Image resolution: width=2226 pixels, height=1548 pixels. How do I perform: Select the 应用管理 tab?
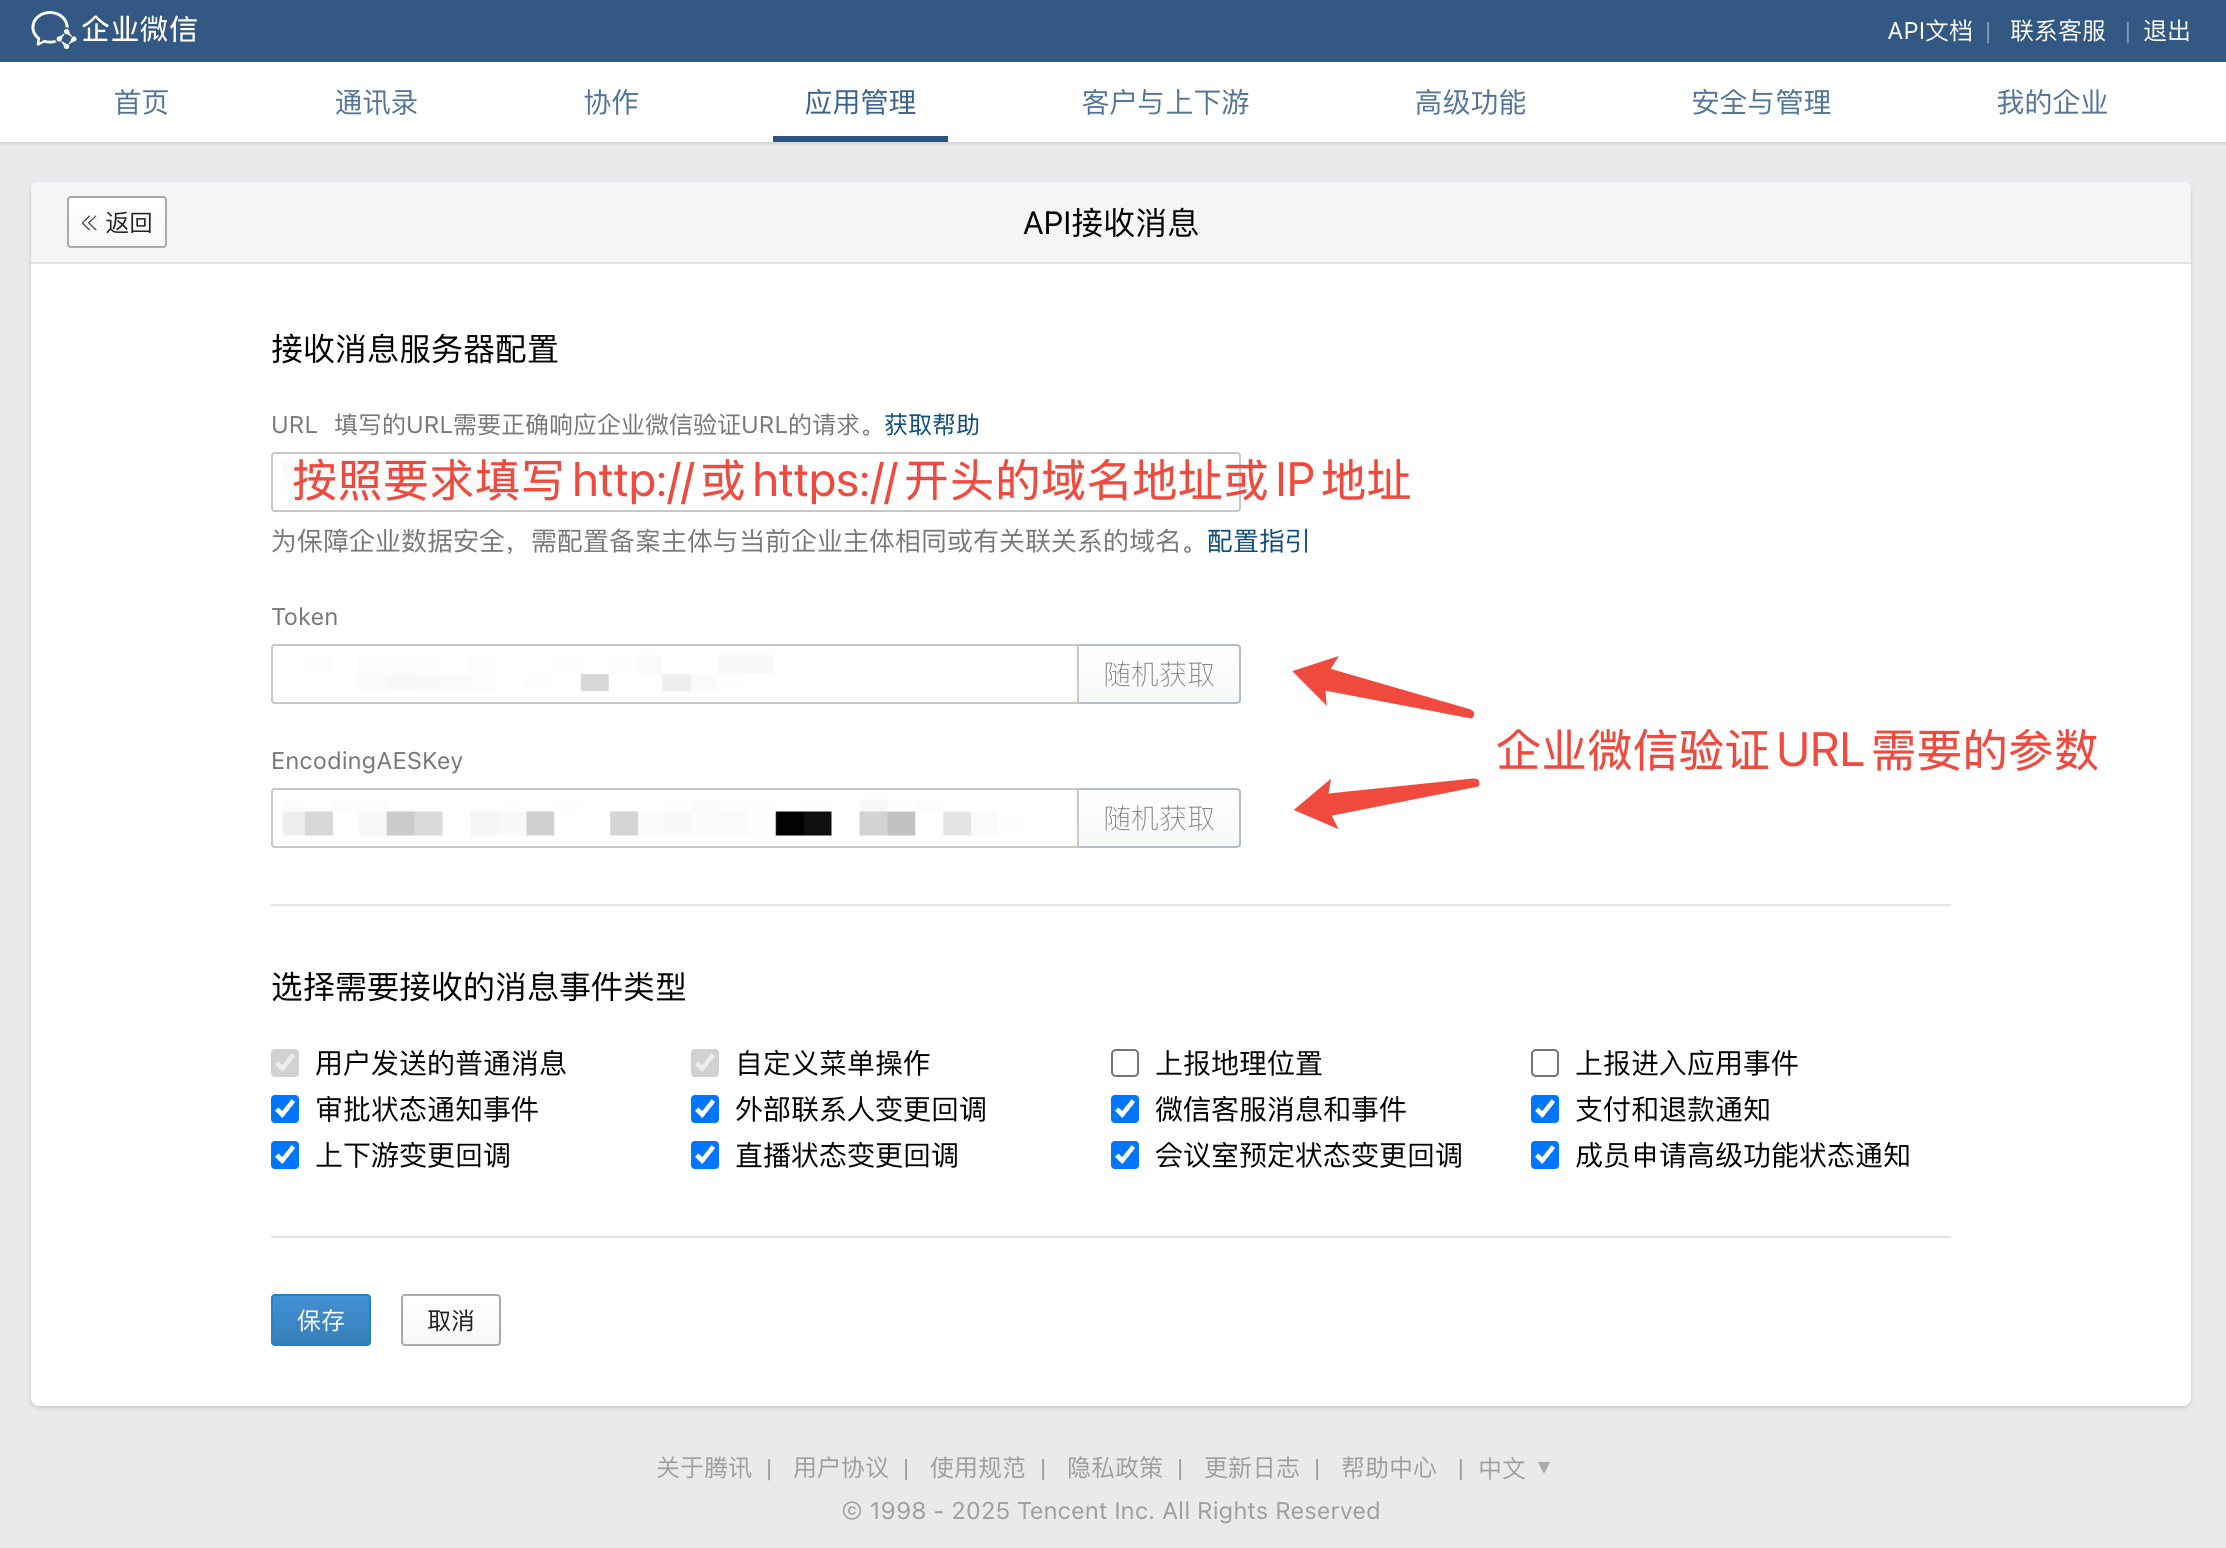pyautogui.click(x=860, y=102)
